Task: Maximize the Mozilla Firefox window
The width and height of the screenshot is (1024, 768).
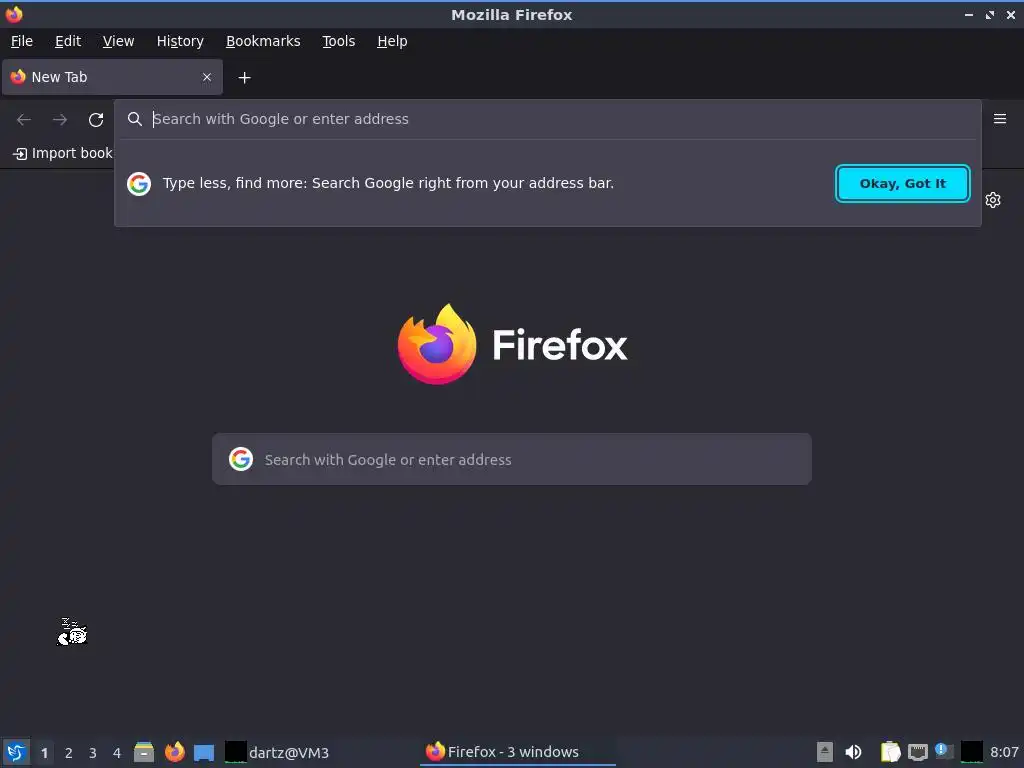Action: tap(990, 15)
